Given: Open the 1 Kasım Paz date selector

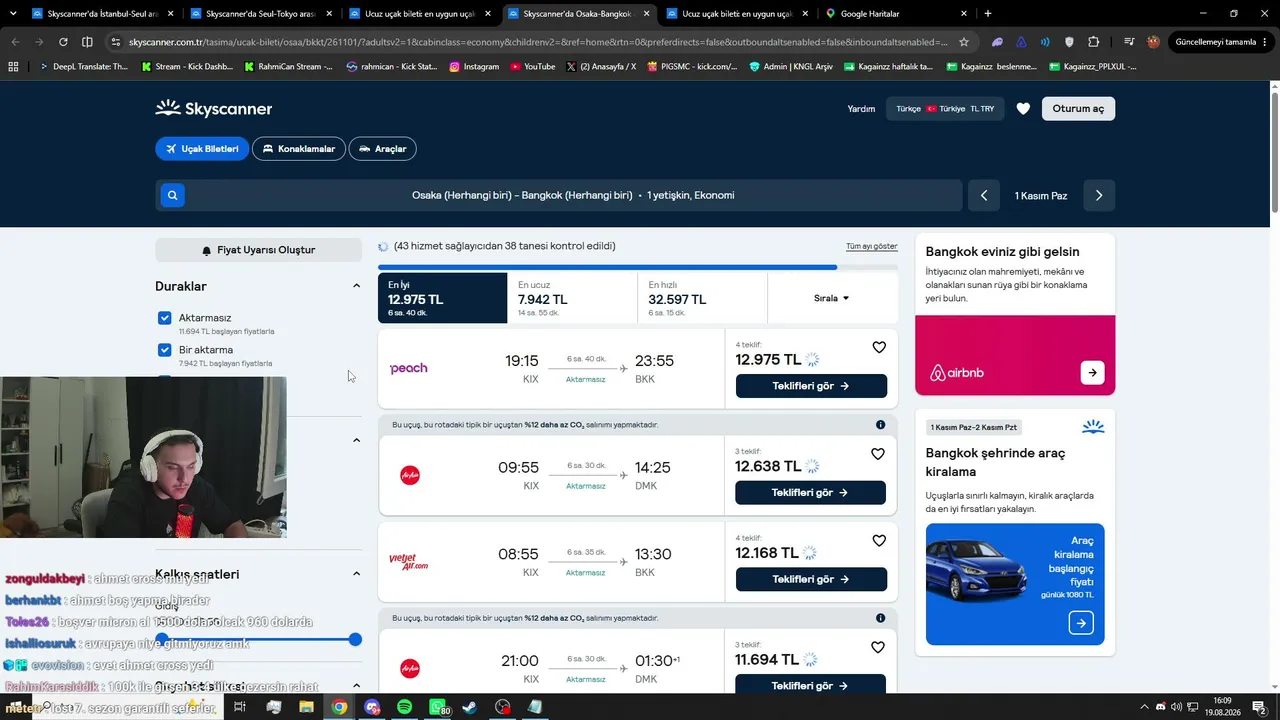Looking at the screenshot, I should point(1041,195).
